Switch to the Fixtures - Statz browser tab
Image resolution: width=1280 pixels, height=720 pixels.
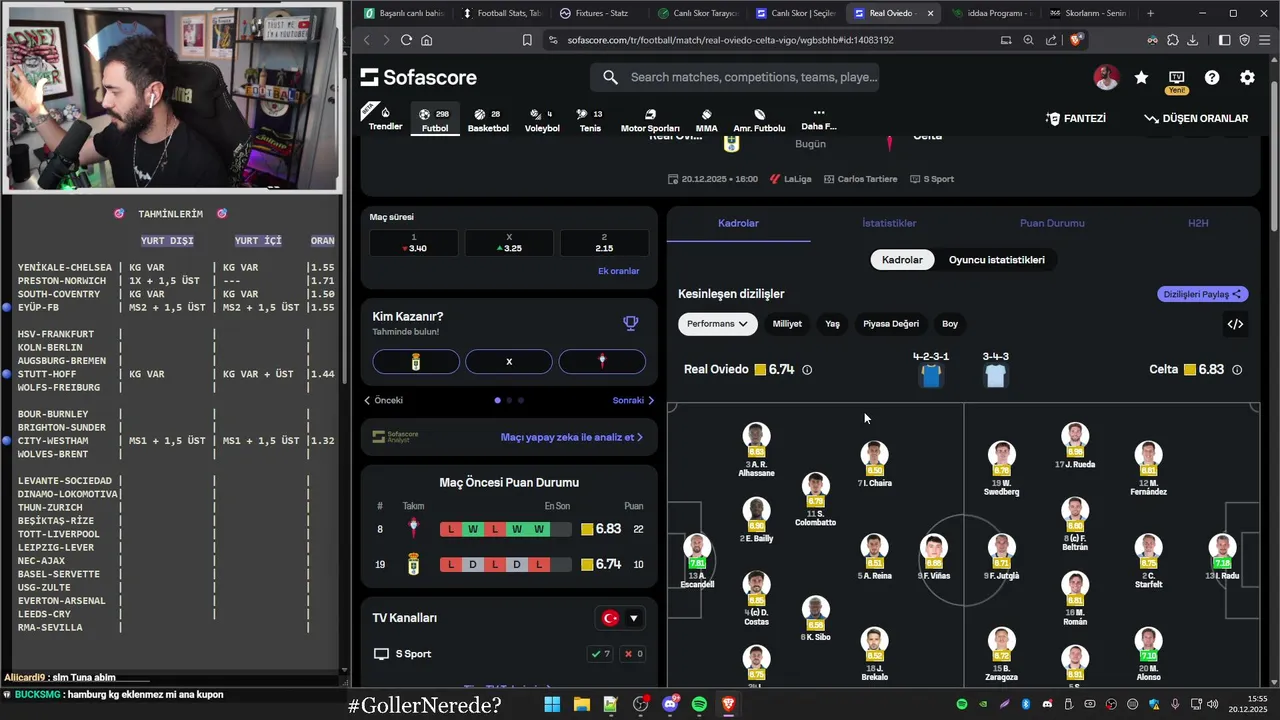point(601,13)
